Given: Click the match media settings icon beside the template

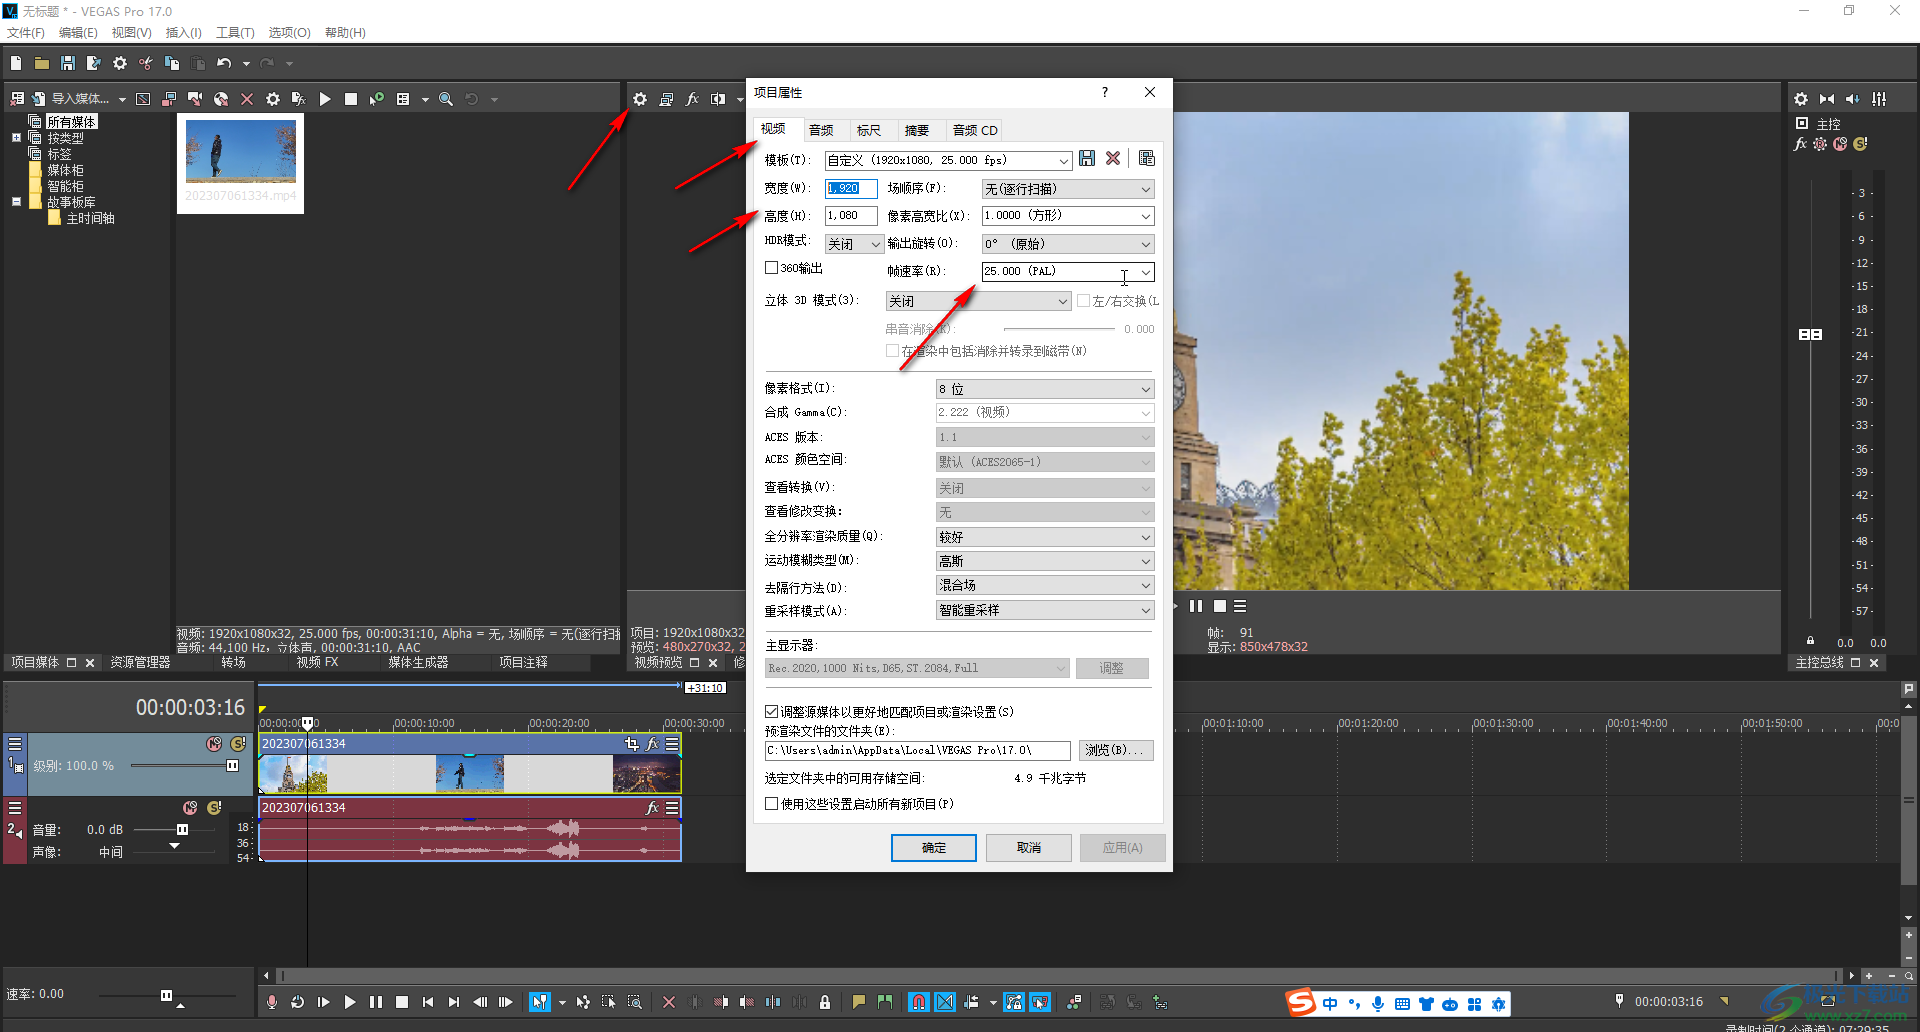Looking at the screenshot, I should coord(1147,158).
